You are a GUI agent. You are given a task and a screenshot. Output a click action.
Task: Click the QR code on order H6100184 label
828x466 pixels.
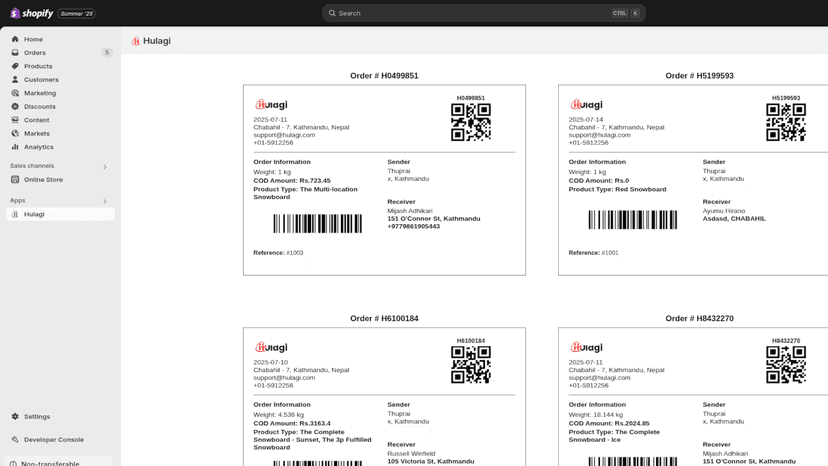pos(471,365)
